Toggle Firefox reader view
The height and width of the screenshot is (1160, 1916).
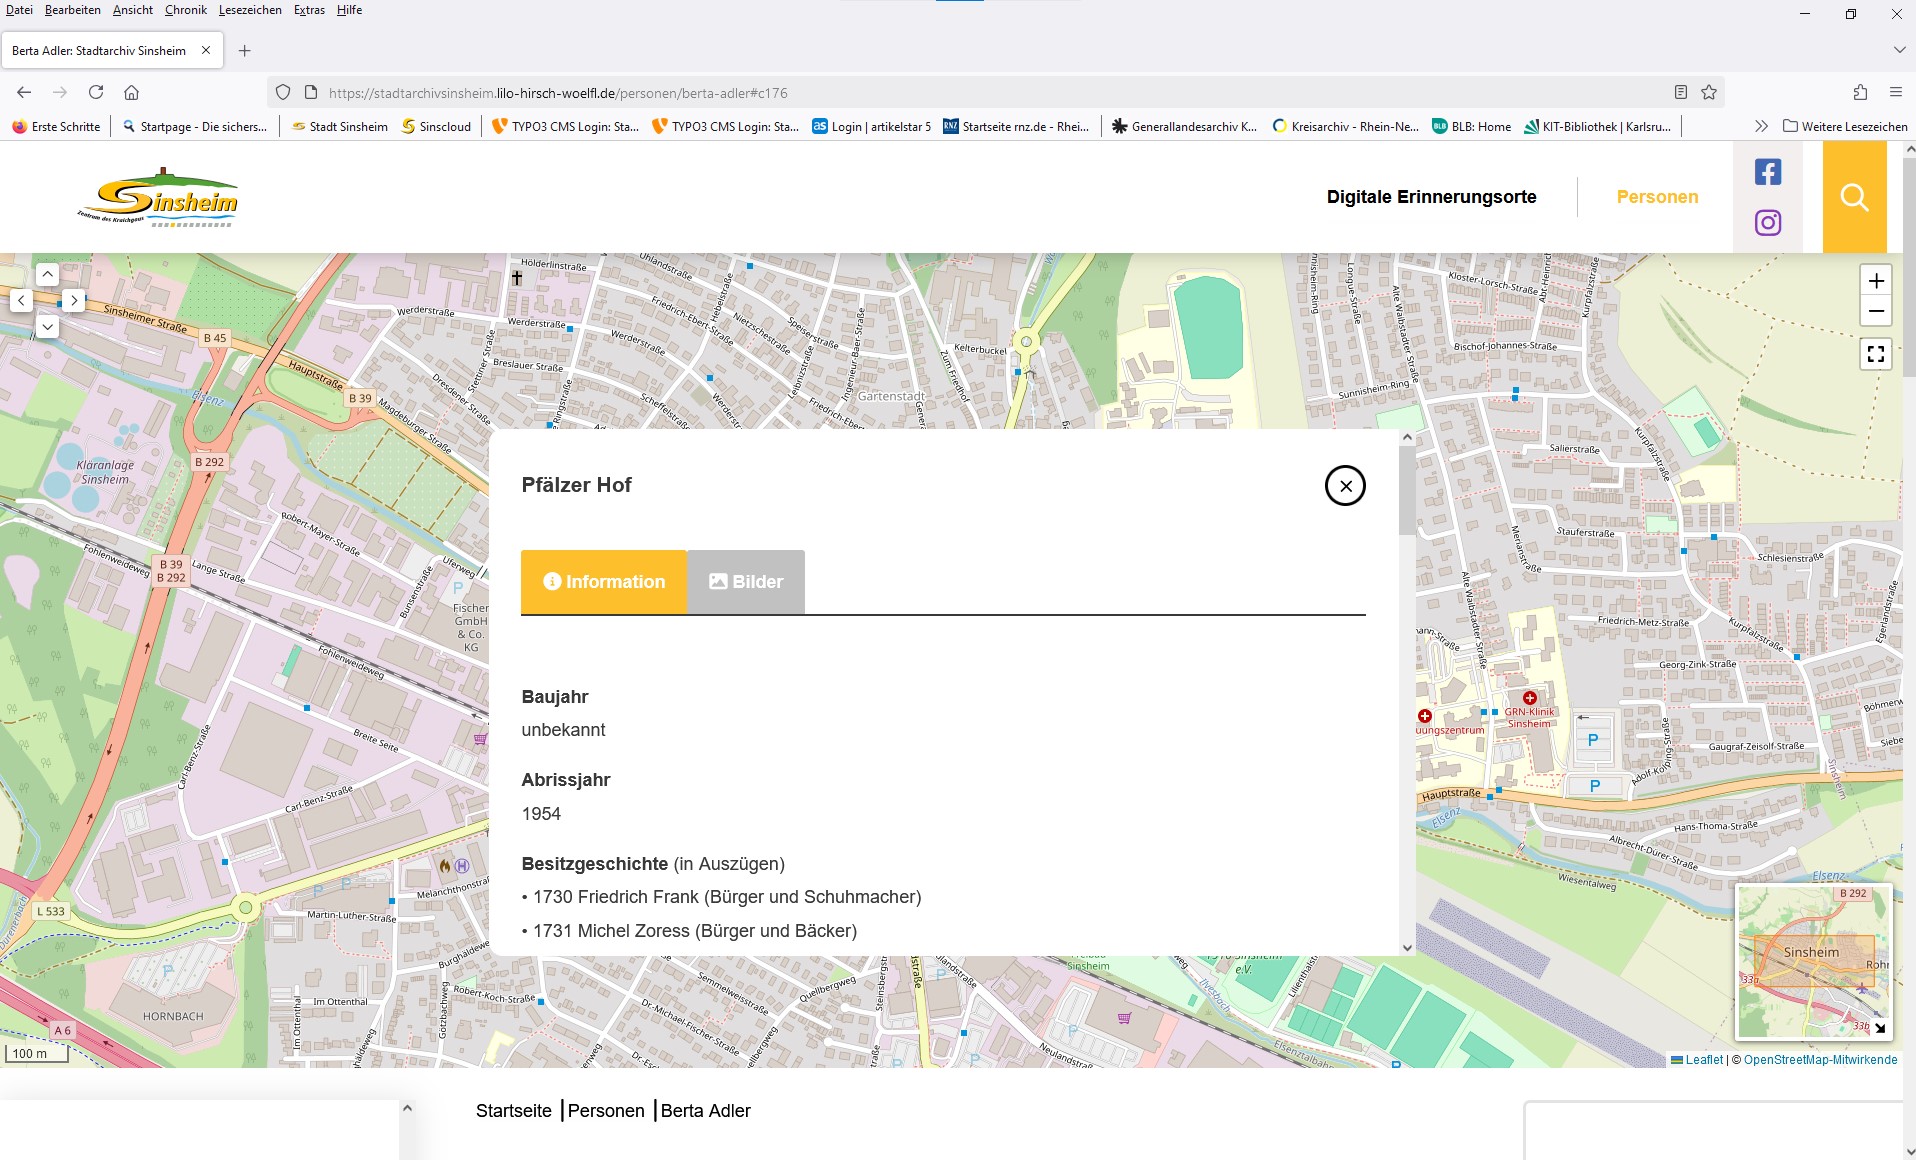coord(1681,93)
